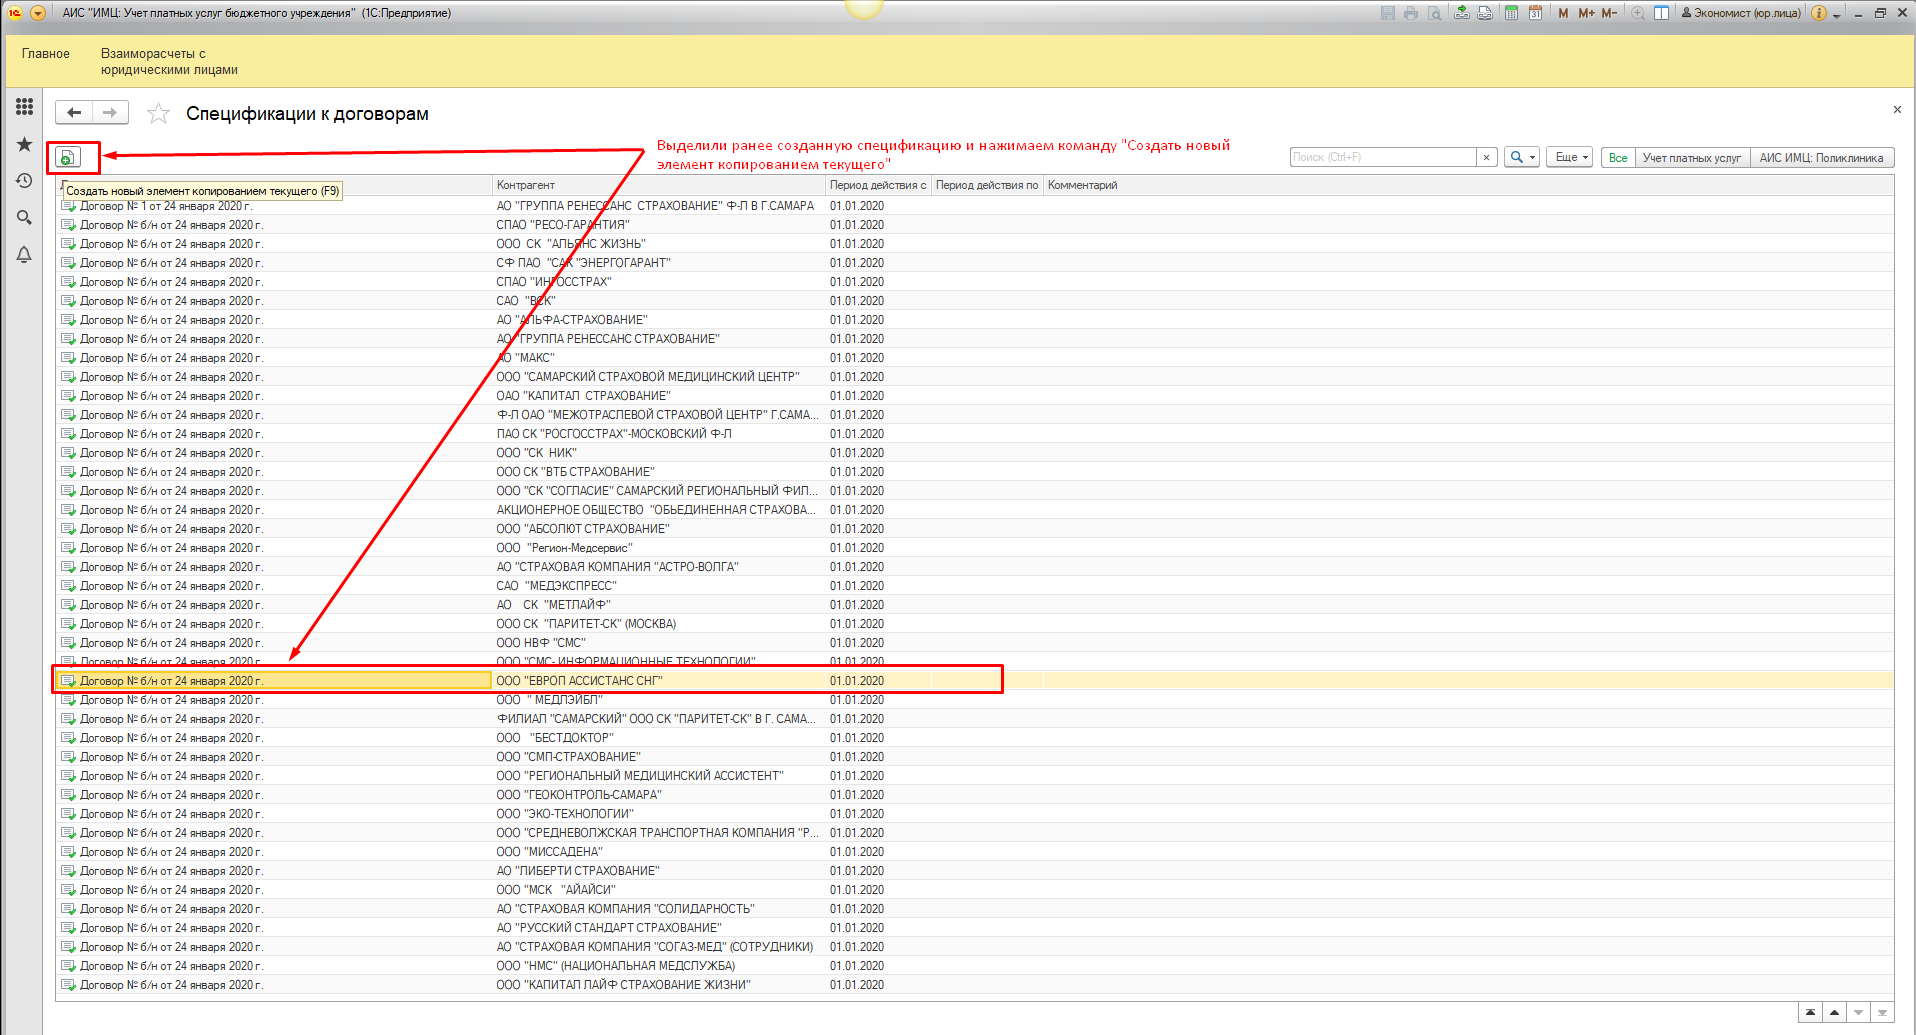Open the sections menu grid icon
The height and width of the screenshot is (1035, 1916).
tap(24, 107)
